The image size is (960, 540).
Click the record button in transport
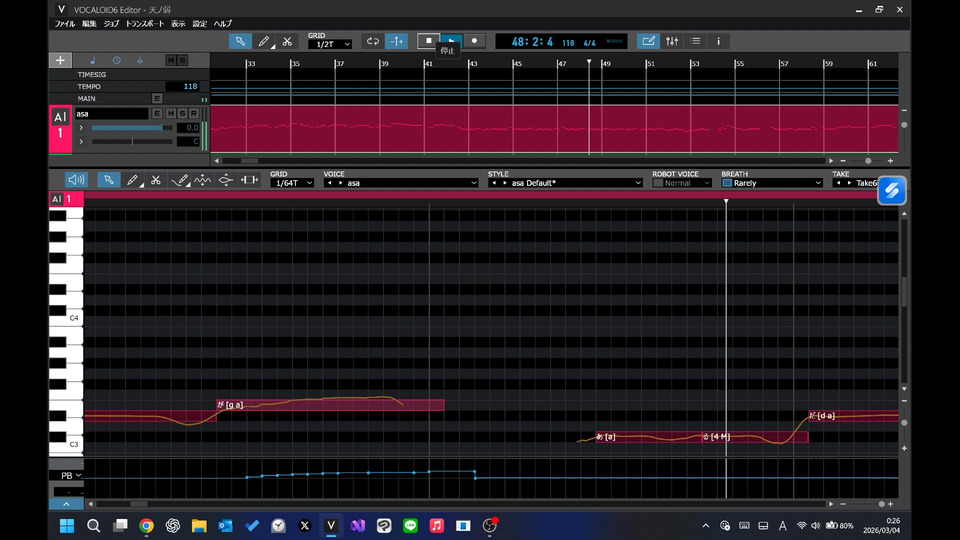(475, 41)
